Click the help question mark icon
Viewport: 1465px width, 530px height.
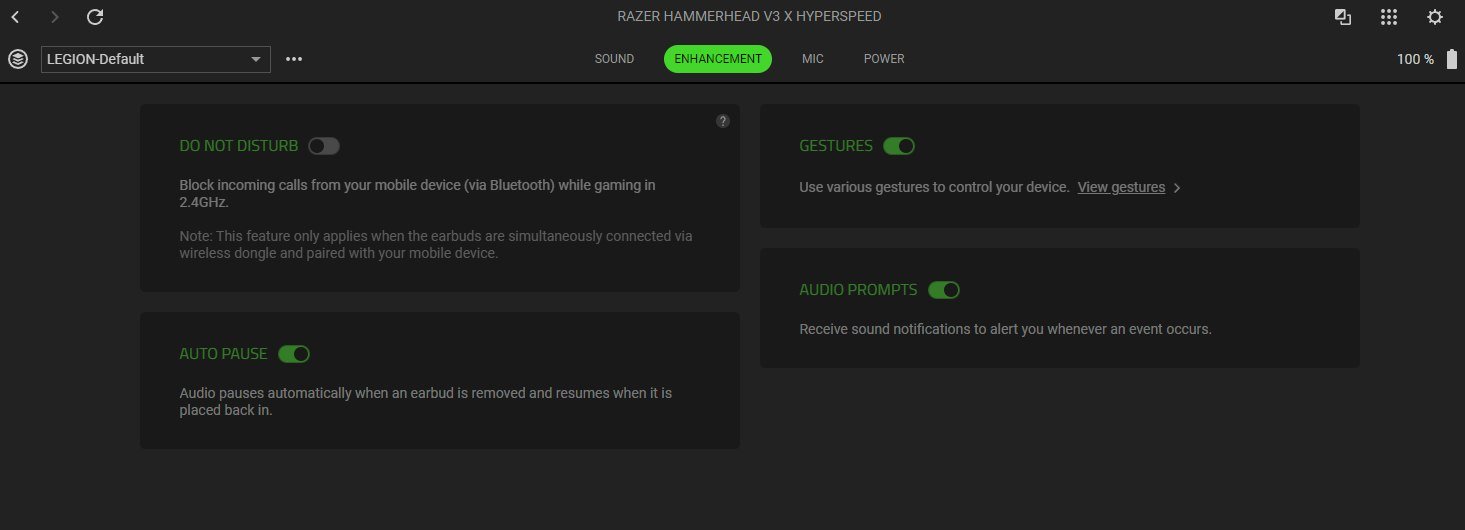[x=723, y=121]
